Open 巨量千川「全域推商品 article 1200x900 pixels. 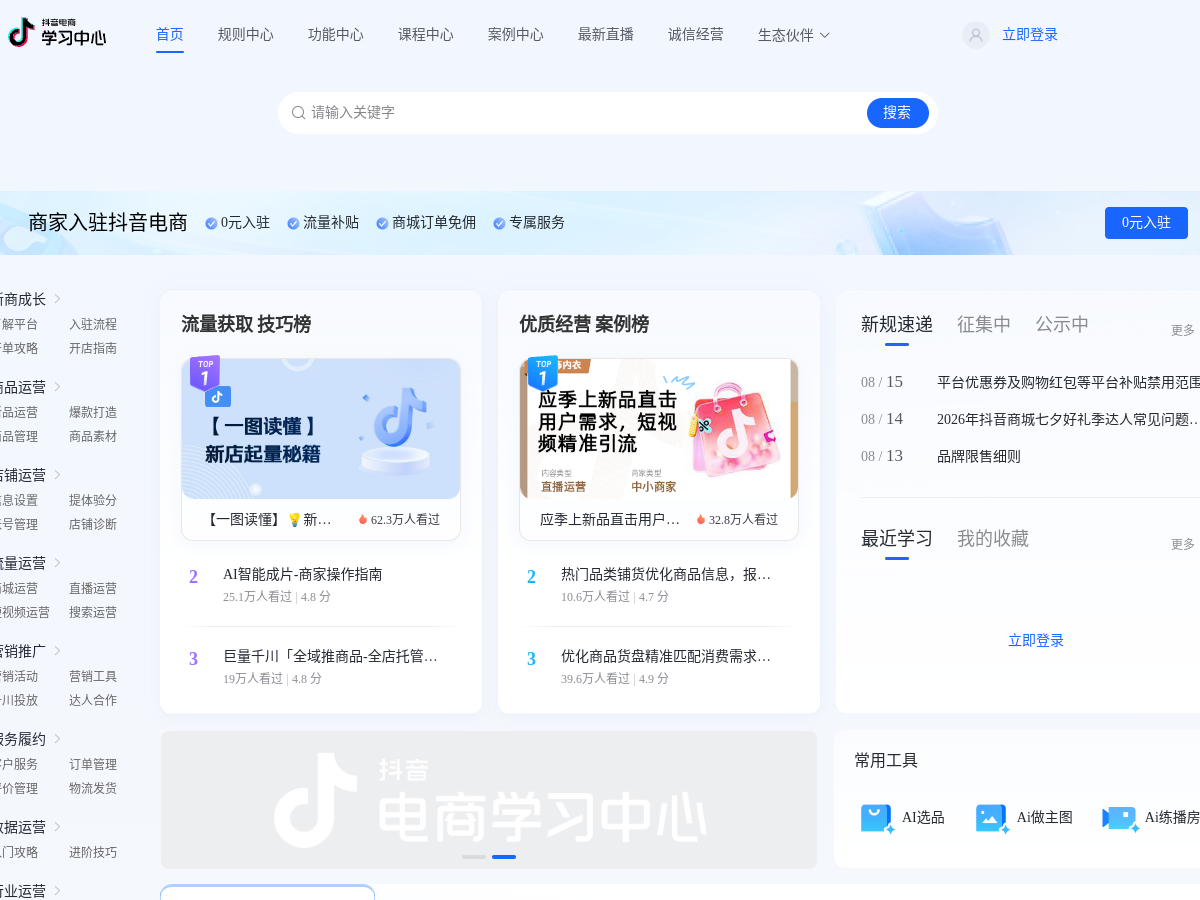[x=331, y=657]
